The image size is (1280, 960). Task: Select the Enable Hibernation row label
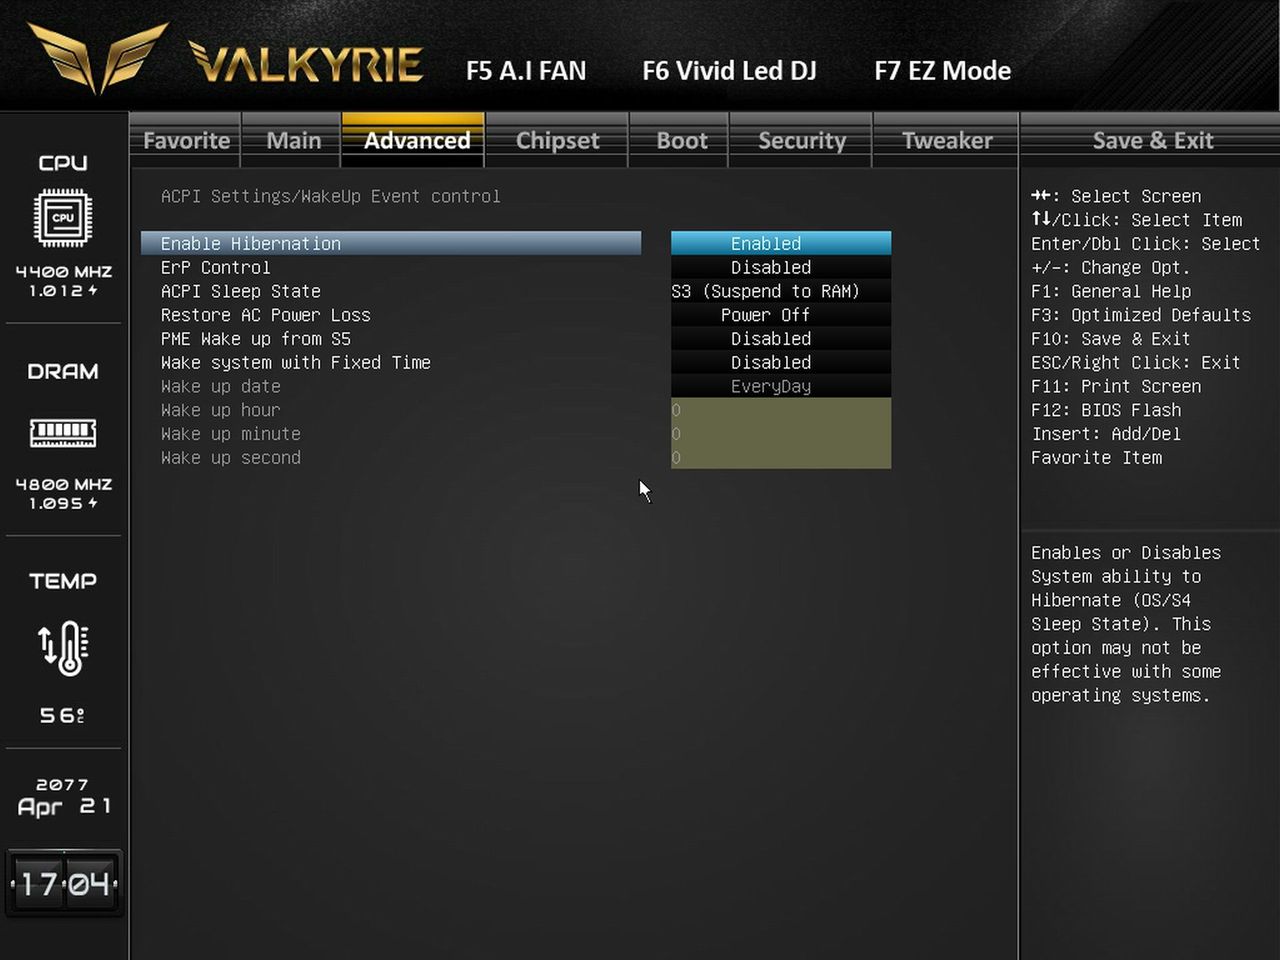[x=391, y=243]
